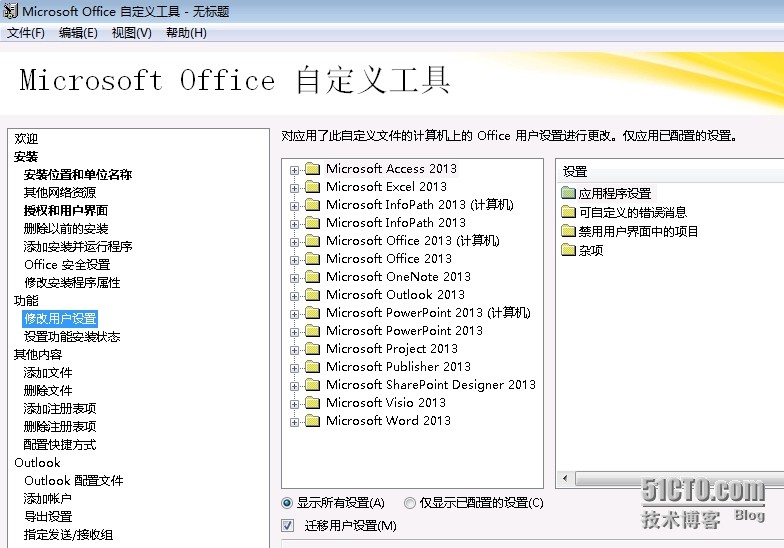The height and width of the screenshot is (548, 784).
Task: Click the Microsoft Office 2013 (计算机) folder icon
Action: pyautogui.click(x=312, y=241)
